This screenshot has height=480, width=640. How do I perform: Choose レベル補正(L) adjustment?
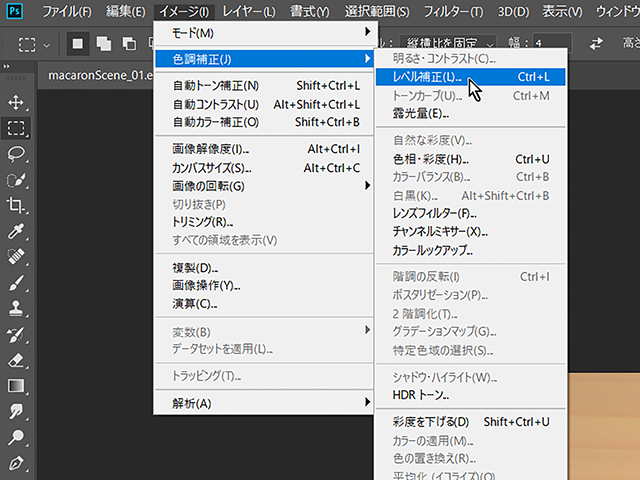coord(471,77)
